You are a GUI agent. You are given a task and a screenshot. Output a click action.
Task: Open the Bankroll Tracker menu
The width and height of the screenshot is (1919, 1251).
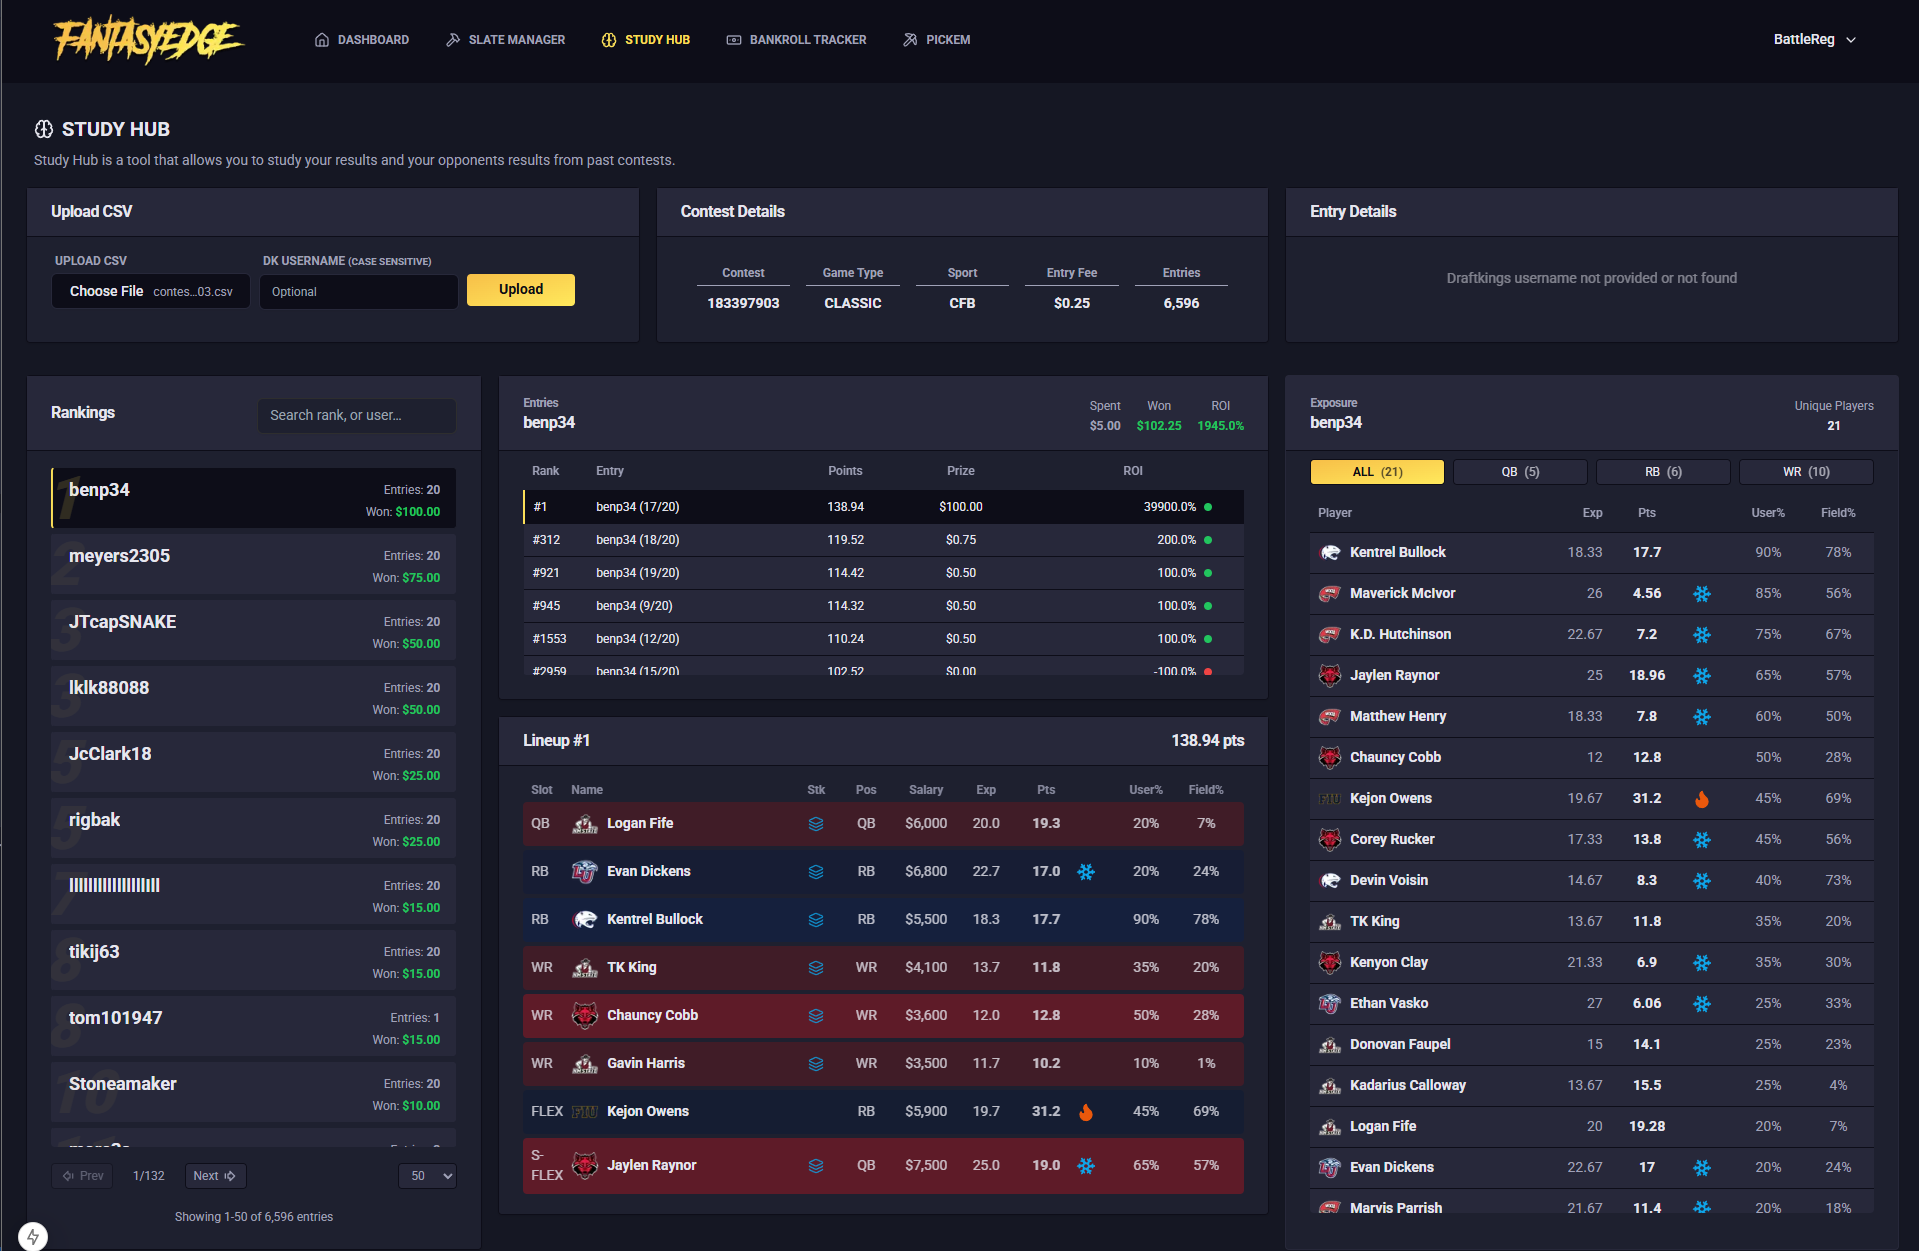pyautogui.click(x=796, y=40)
